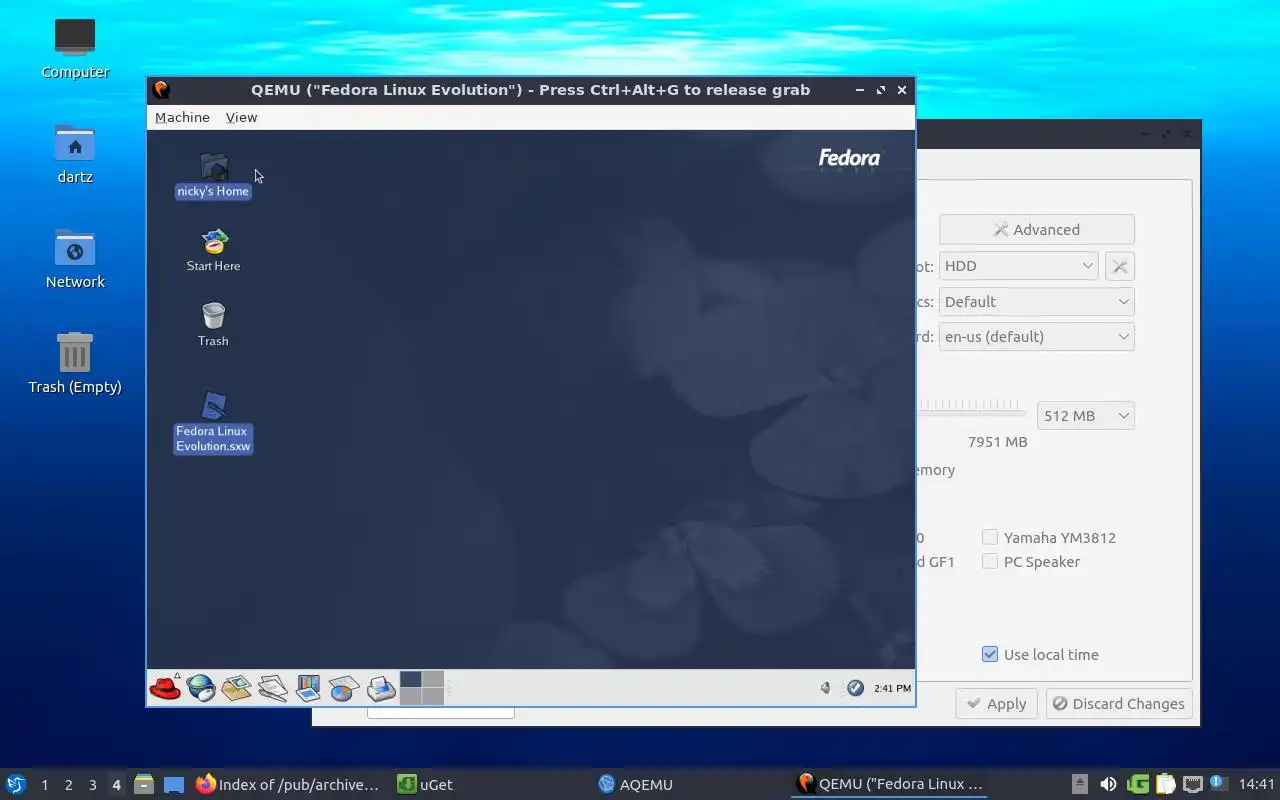Select the bottom-right workspace in the Fedora pager
The image size is (1280, 800).
tap(432, 696)
